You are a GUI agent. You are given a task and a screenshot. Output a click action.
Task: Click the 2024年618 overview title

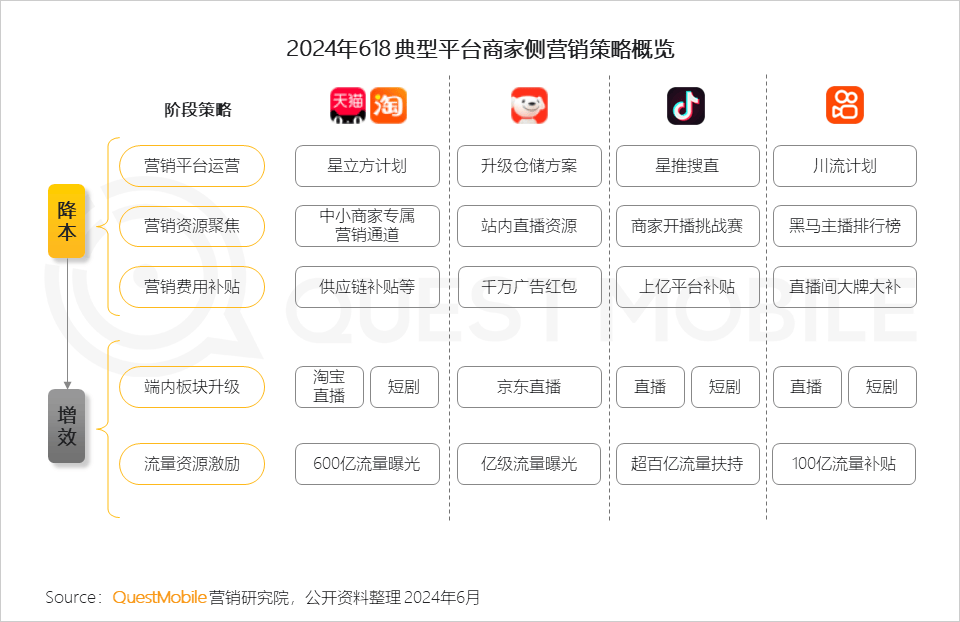pyautogui.click(x=480, y=48)
